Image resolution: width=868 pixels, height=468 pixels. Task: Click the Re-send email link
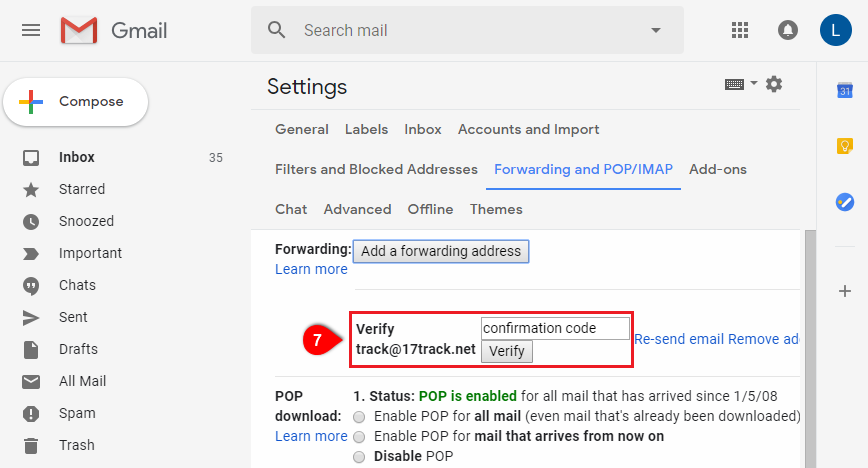pyautogui.click(x=679, y=339)
